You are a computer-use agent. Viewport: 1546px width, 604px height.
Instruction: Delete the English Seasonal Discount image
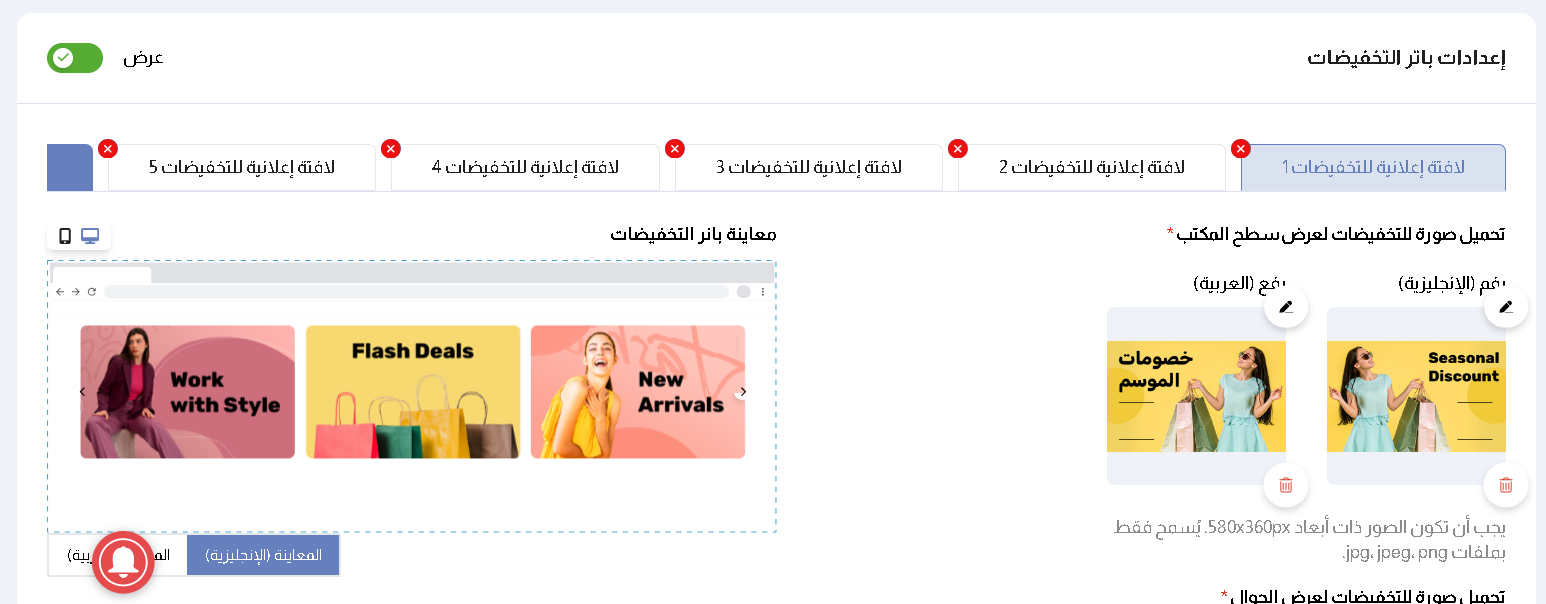pyautogui.click(x=1506, y=485)
